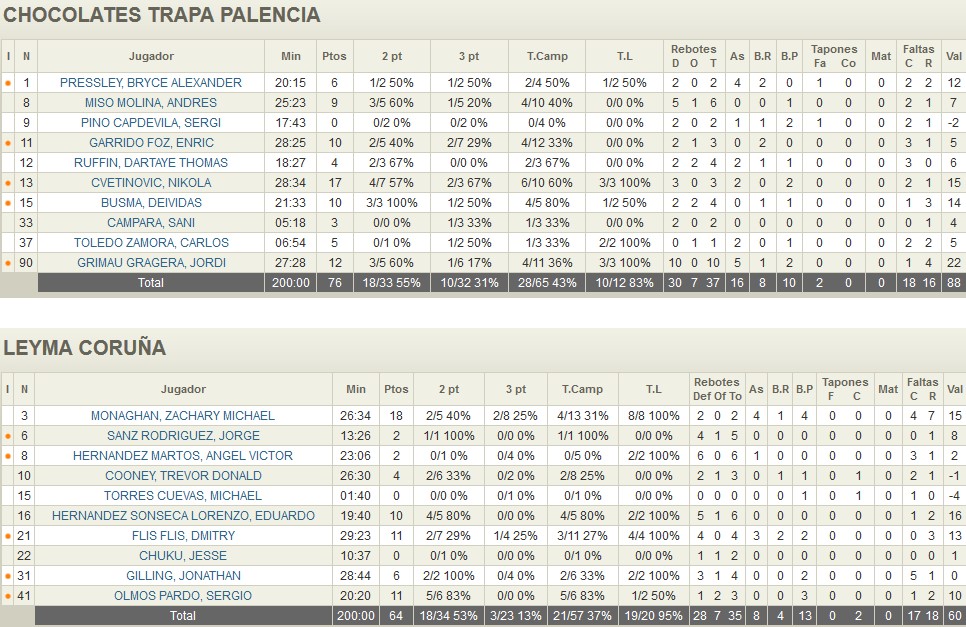
Task: Click the Leyma Coruña team heading
Action: pos(85,348)
